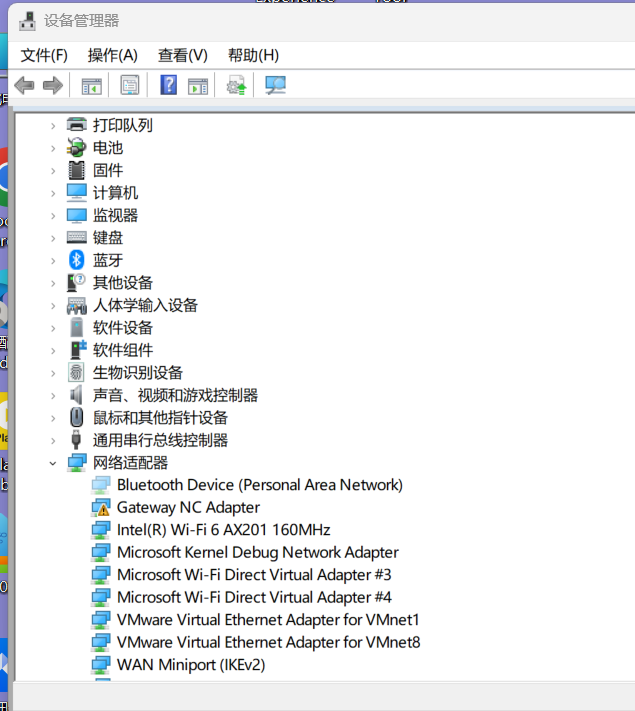Click the network icon for 网络适配器
This screenshot has width=635, height=711.
click(77, 463)
